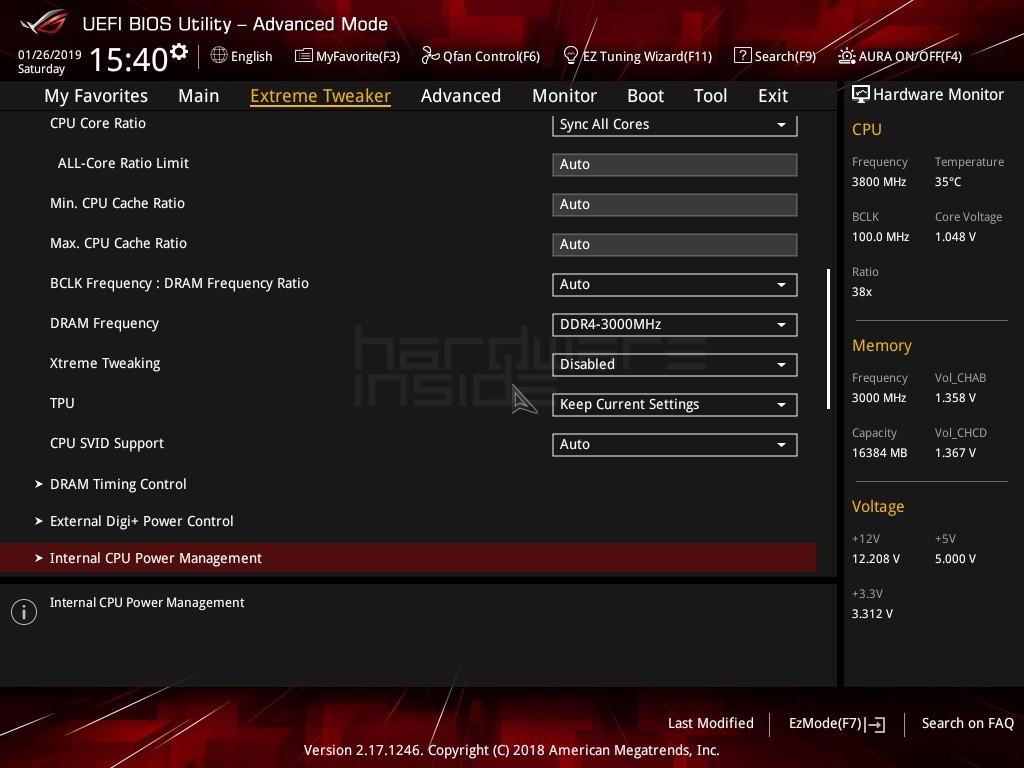This screenshot has width=1024, height=768.
Task: Go to the Boot tab
Action: pyautogui.click(x=645, y=96)
